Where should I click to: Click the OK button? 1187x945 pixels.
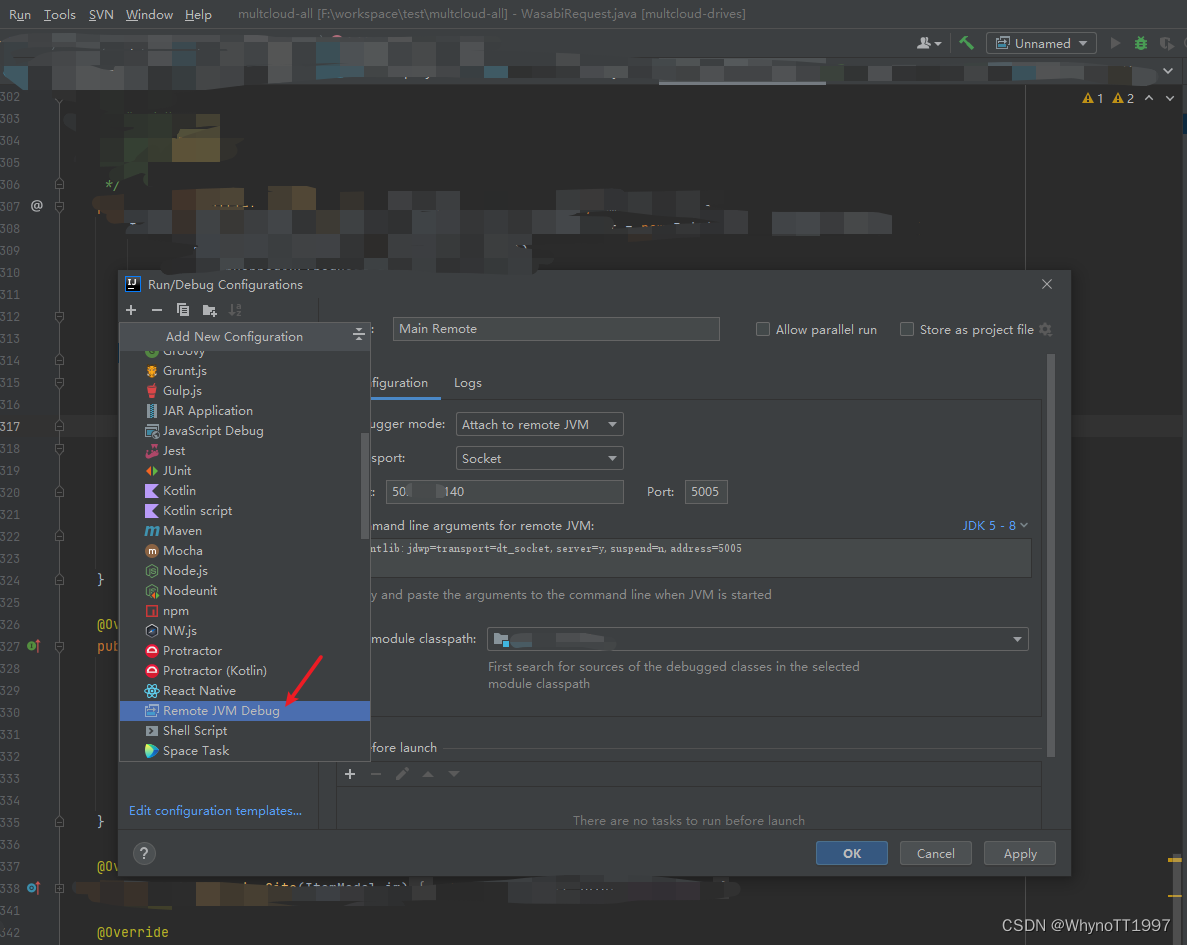(x=852, y=853)
